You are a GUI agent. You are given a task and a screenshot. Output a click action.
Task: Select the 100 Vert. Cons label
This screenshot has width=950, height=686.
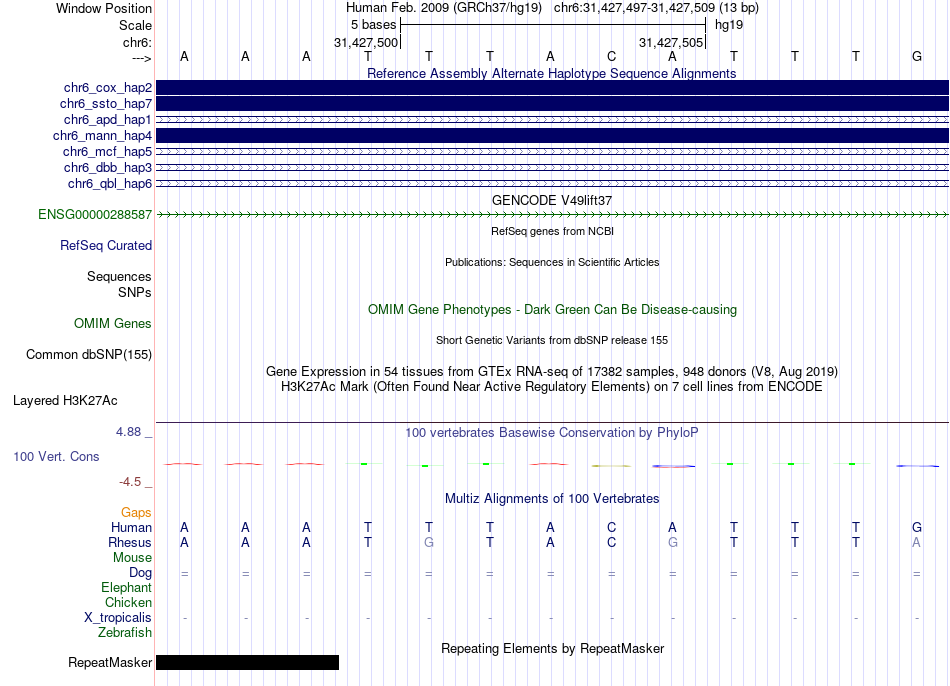pos(56,456)
